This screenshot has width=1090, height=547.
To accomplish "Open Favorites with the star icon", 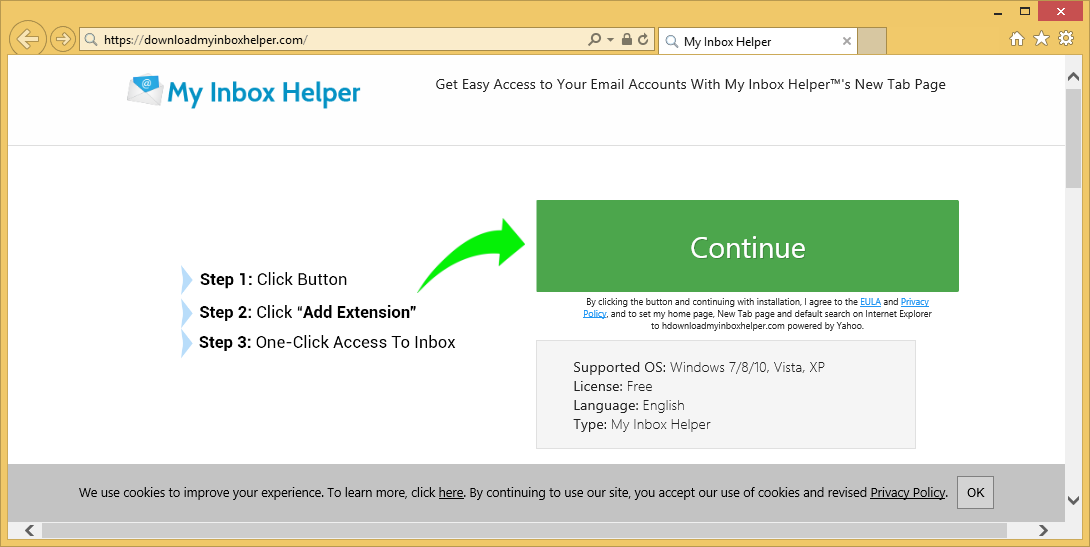I will [x=1041, y=39].
